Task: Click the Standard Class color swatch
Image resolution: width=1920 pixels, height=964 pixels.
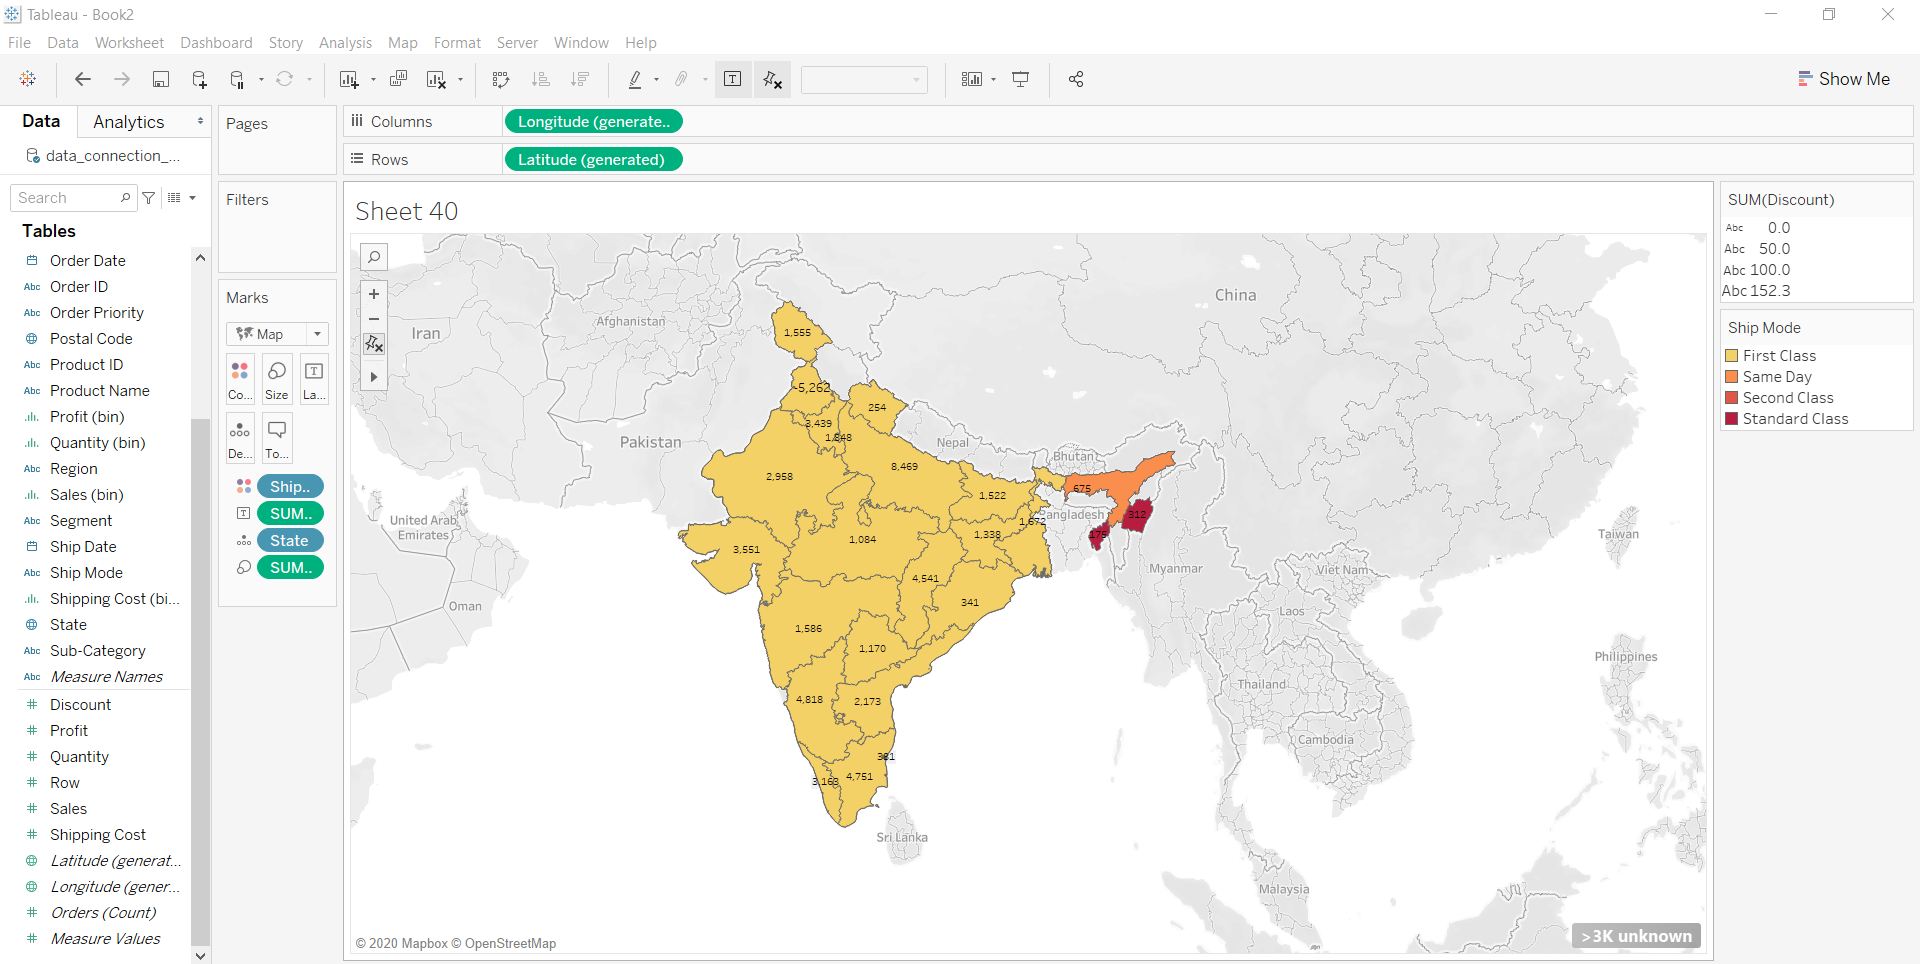Action: click(x=1732, y=419)
